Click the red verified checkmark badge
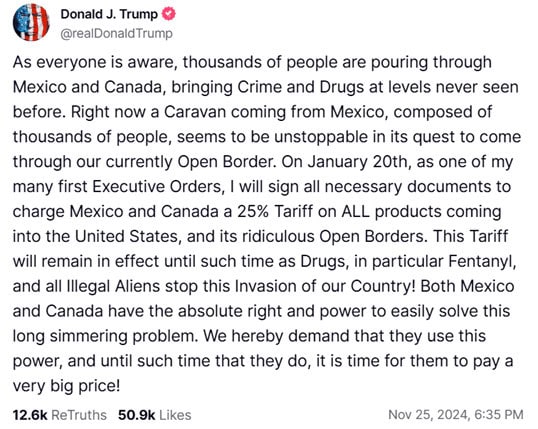Viewport: 538px width, 429px height. coord(168,14)
